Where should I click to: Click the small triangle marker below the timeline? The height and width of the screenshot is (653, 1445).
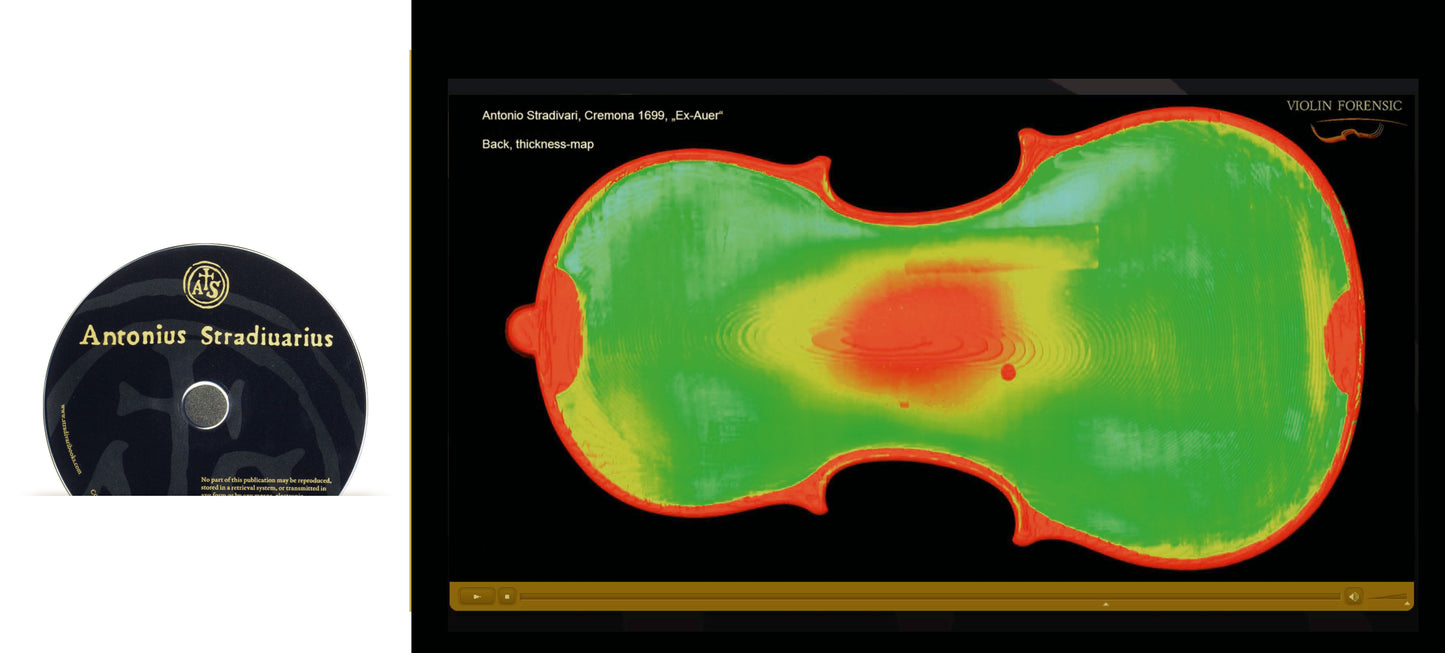[1105, 605]
